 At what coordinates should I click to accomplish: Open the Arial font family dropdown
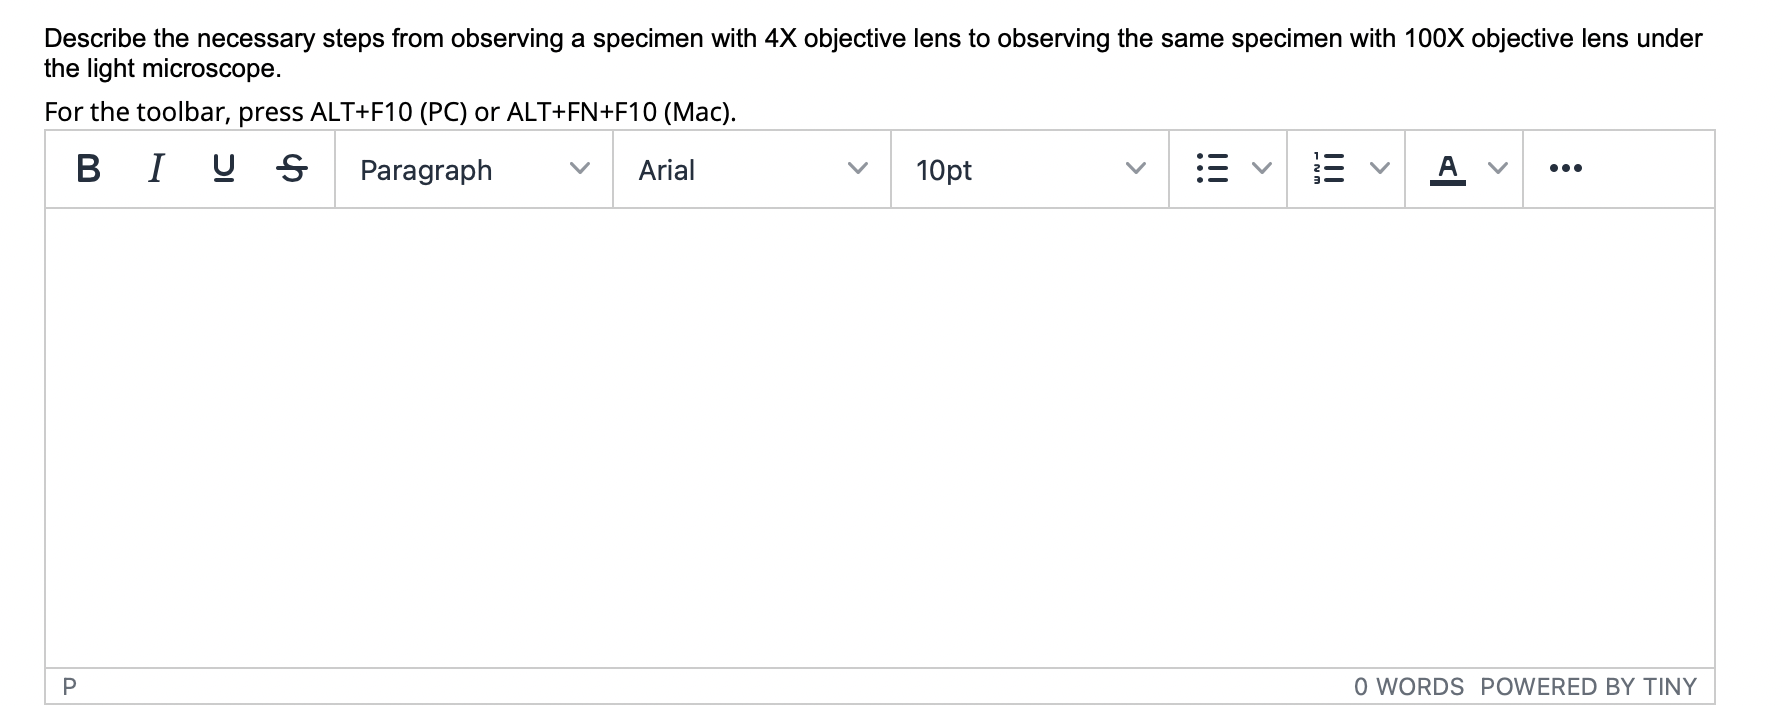click(x=751, y=170)
